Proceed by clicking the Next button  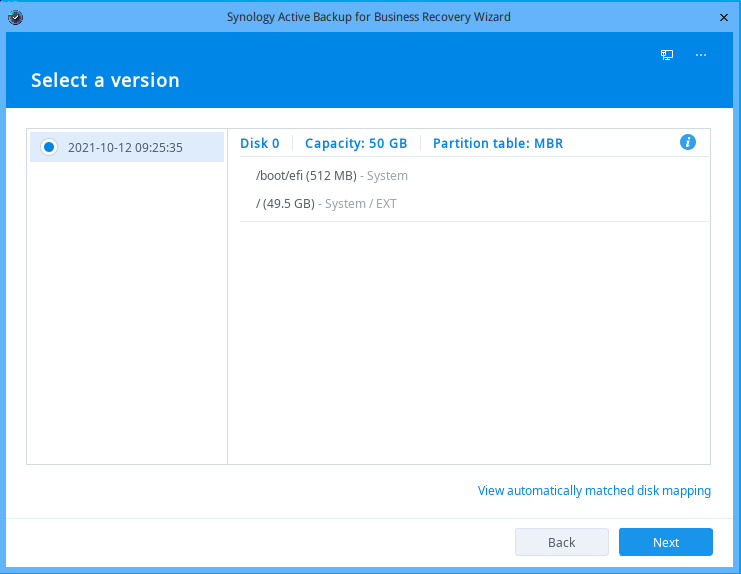click(x=665, y=542)
